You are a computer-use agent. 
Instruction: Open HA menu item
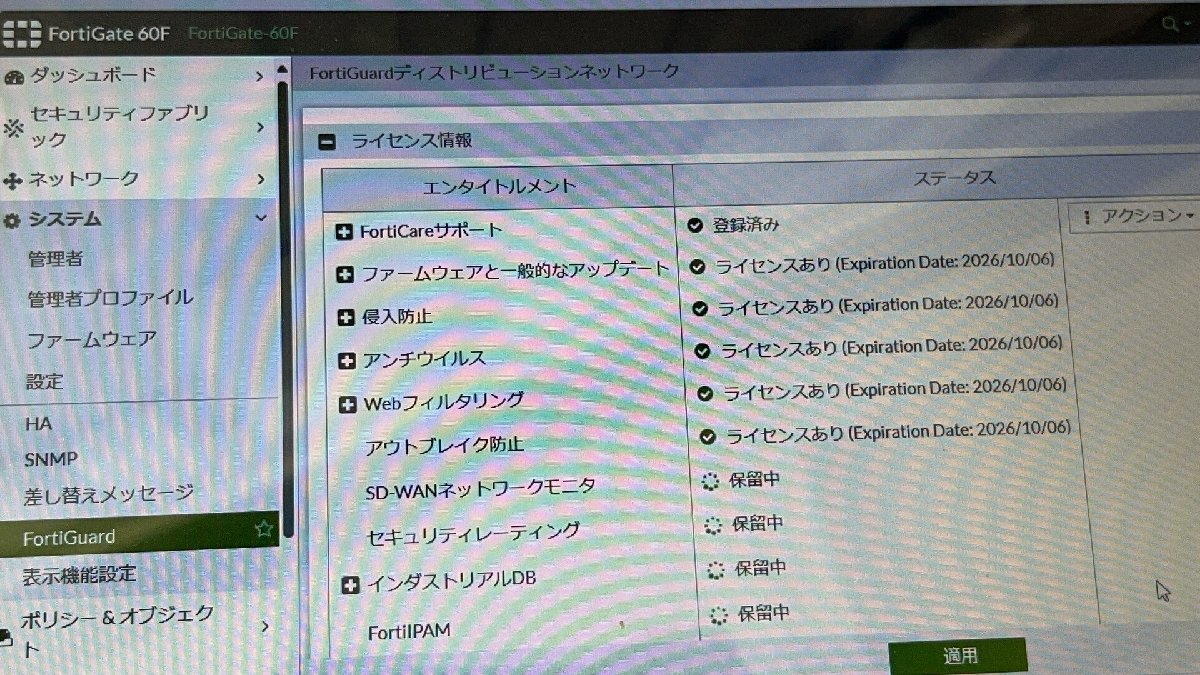pos(39,424)
